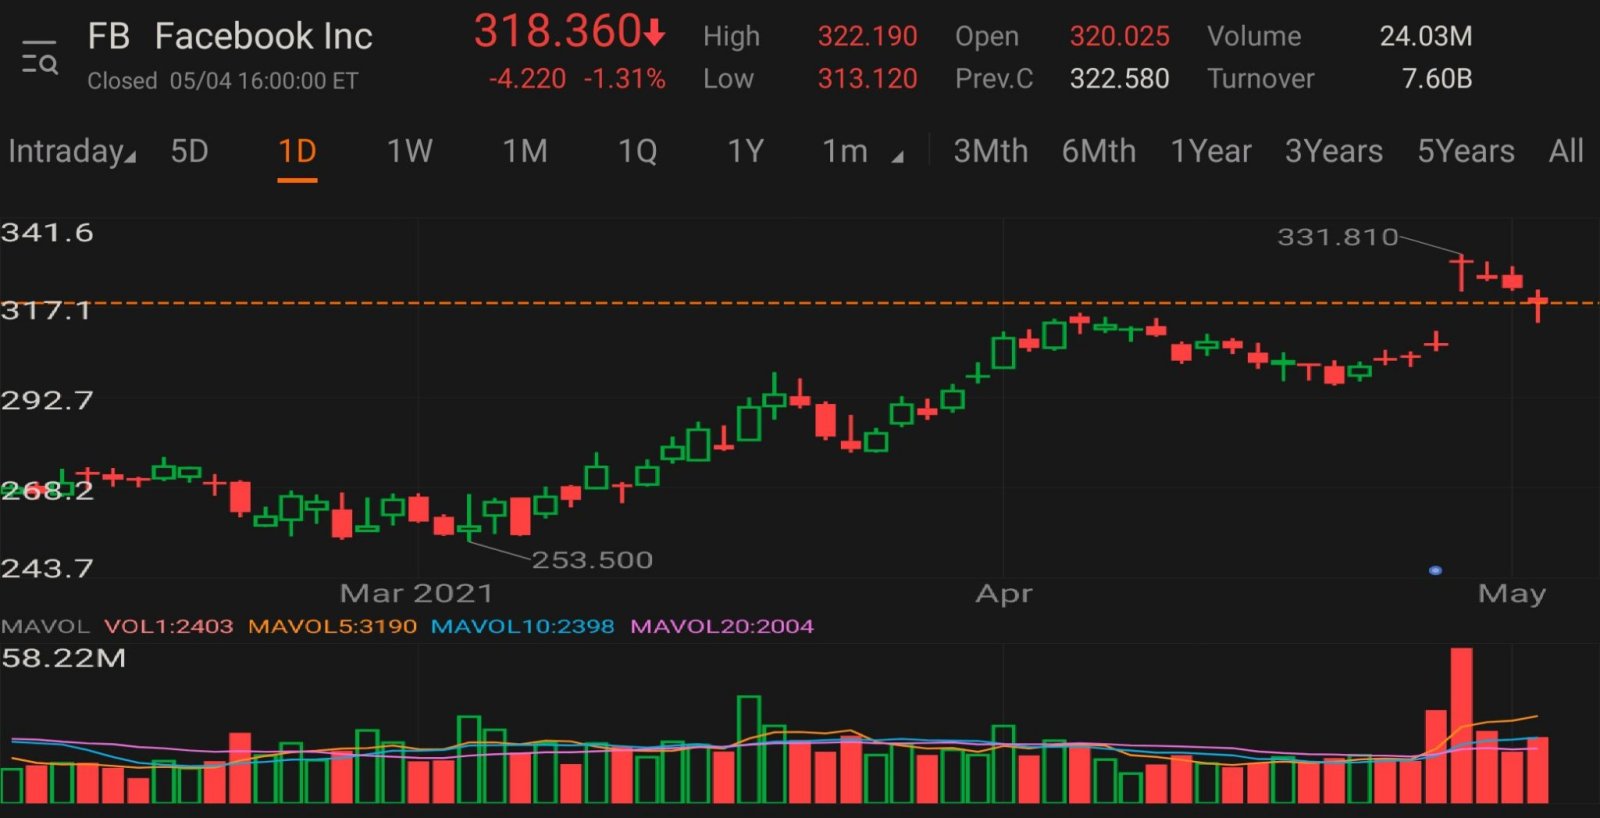Open the stock search list icon

[x=40, y=57]
